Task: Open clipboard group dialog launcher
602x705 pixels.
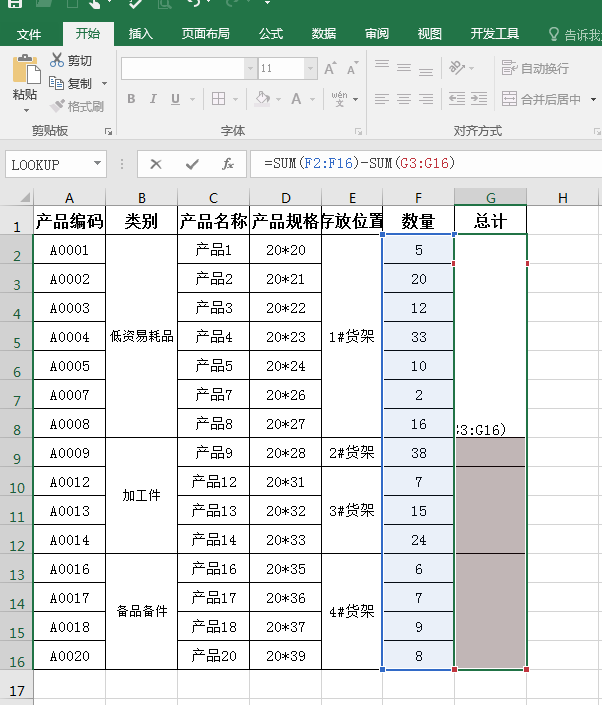Action: tap(108, 131)
